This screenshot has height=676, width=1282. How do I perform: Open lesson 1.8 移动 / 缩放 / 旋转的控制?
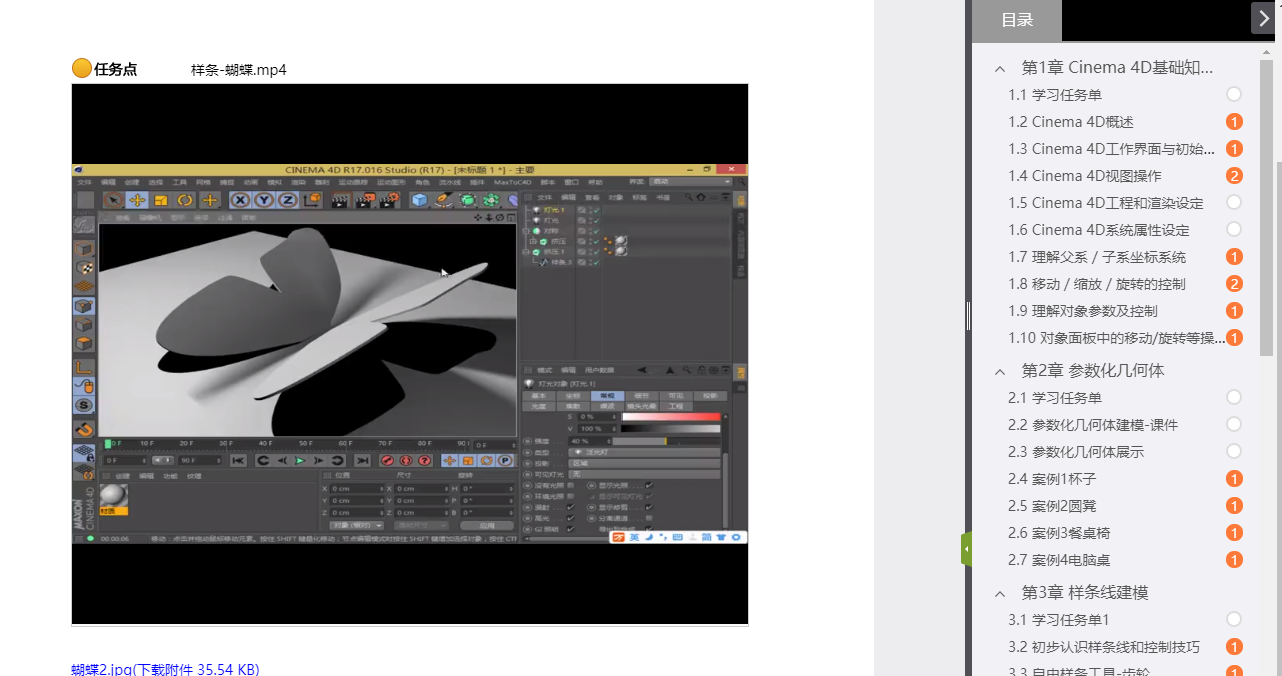click(1096, 284)
